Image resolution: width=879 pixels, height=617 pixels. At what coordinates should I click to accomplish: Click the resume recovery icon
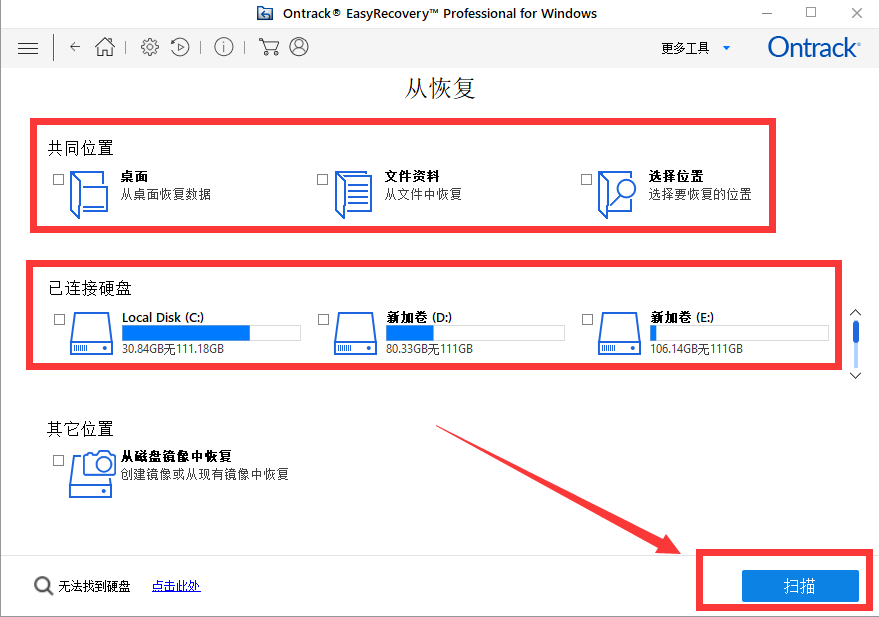click(180, 47)
